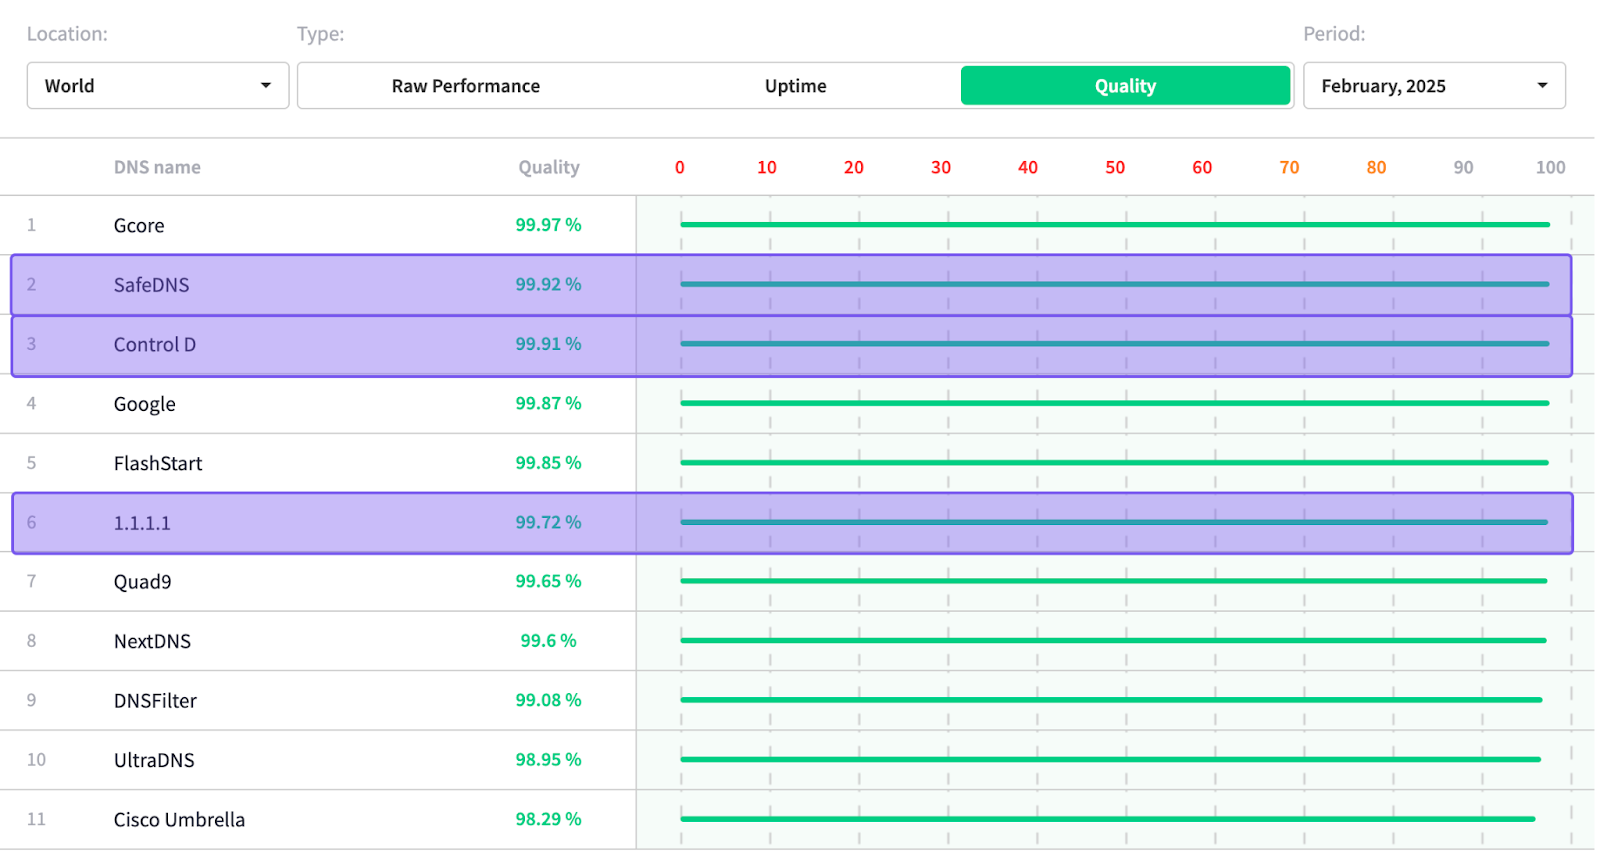Viewport: 1600px width, 854px height.
Task: Click the Cisco Umbrella DNS name
Action: 179,820
